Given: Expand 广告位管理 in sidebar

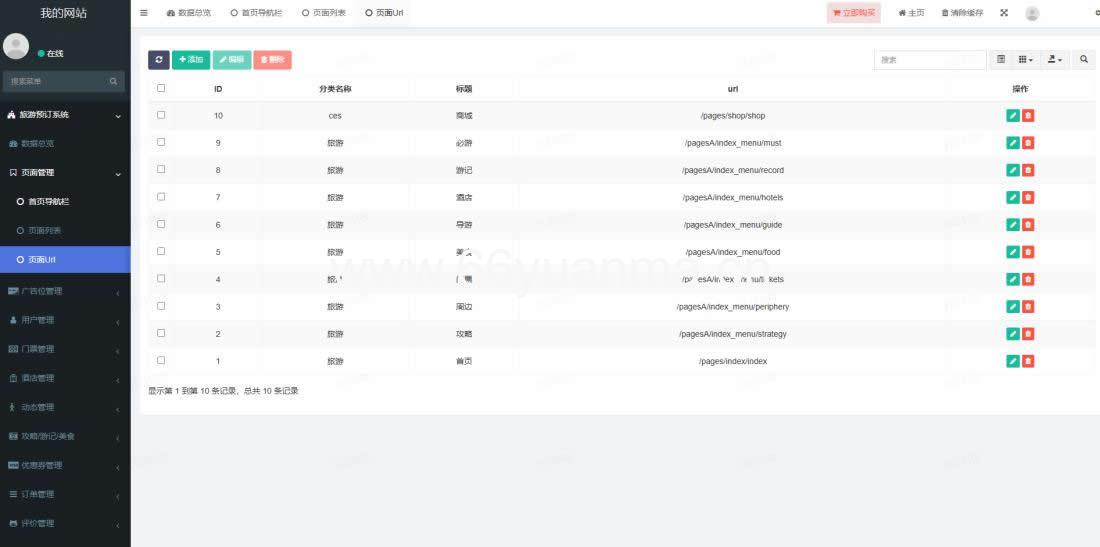Looking at the screenshot, I should tap(65, 291).
